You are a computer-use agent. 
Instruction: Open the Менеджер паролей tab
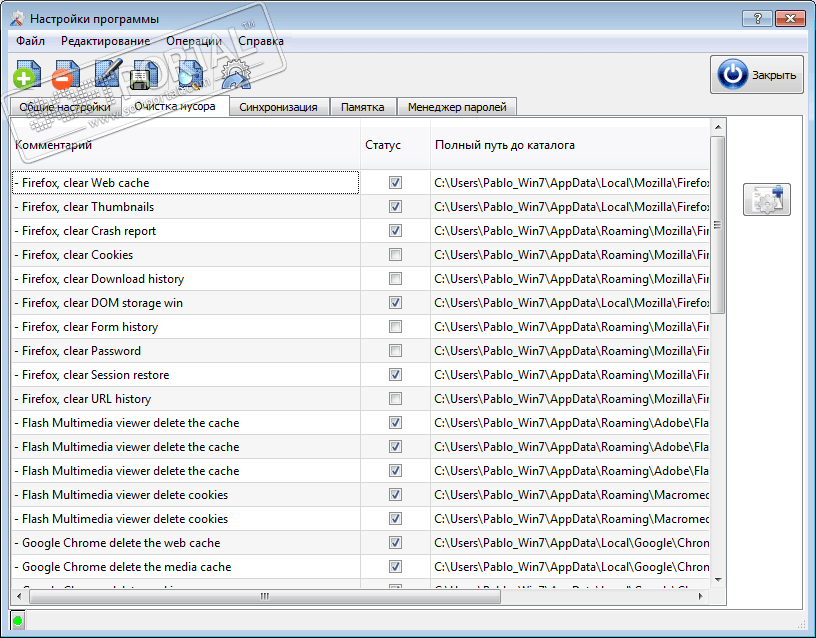tap(457, 107)
